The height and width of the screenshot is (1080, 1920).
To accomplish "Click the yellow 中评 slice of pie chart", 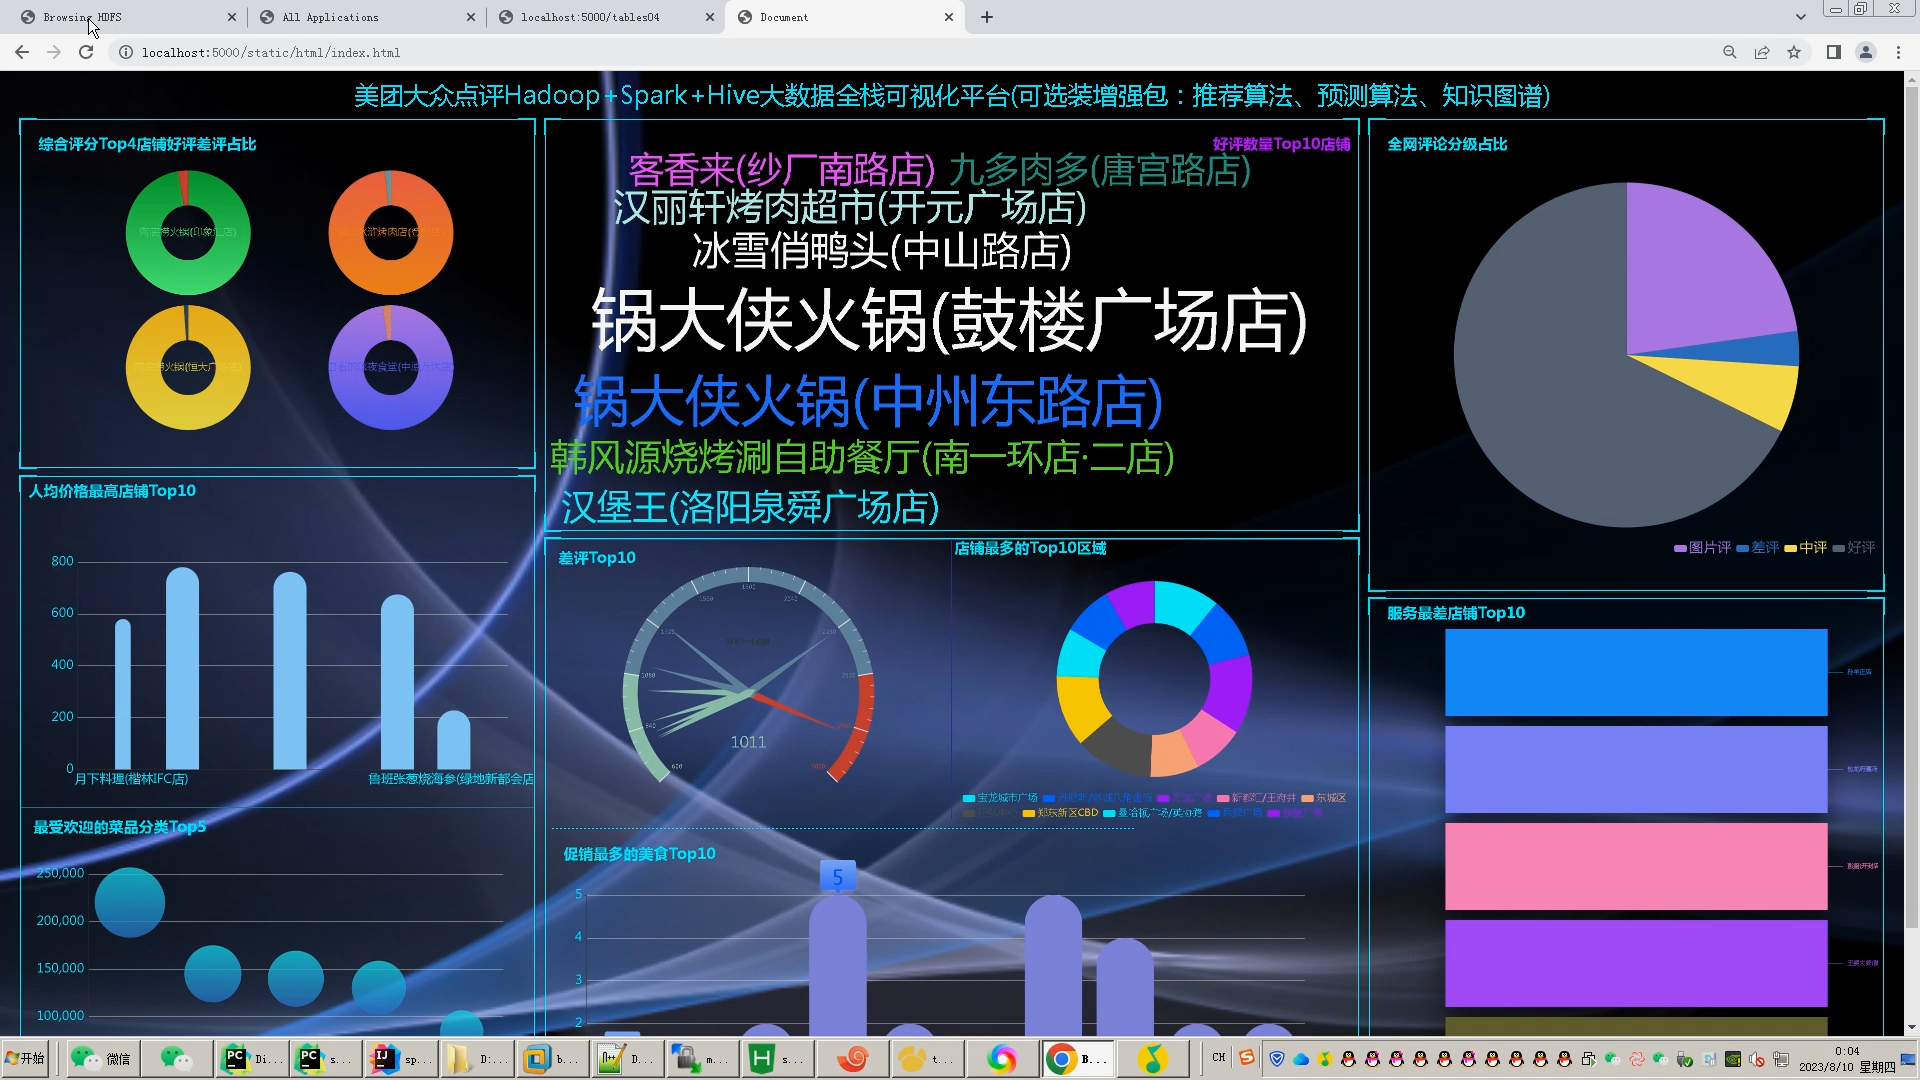I will (1757, 390).
